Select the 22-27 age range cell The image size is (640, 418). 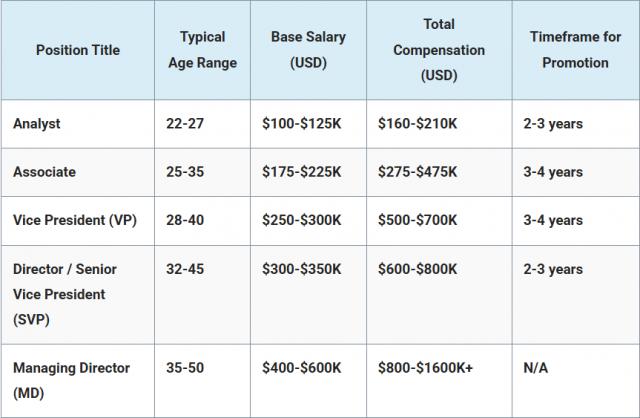[x=184, y=124]
